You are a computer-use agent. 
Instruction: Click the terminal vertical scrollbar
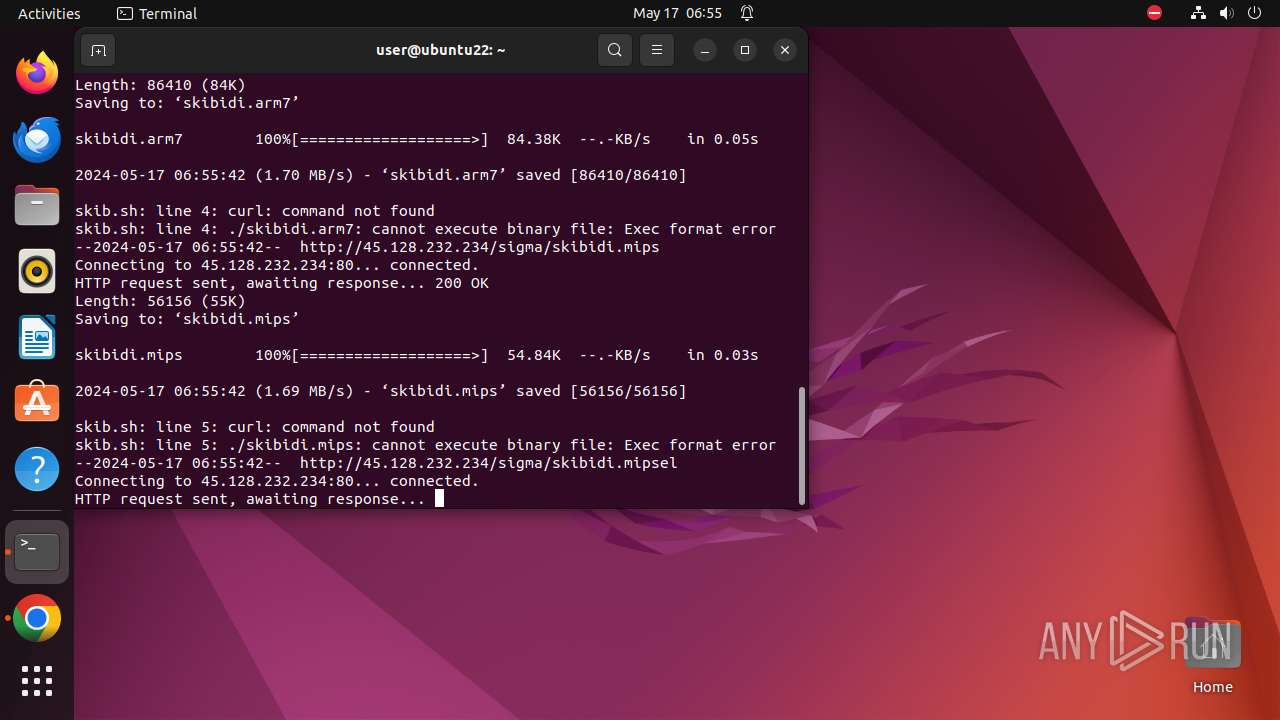click(x=801, y=446)
